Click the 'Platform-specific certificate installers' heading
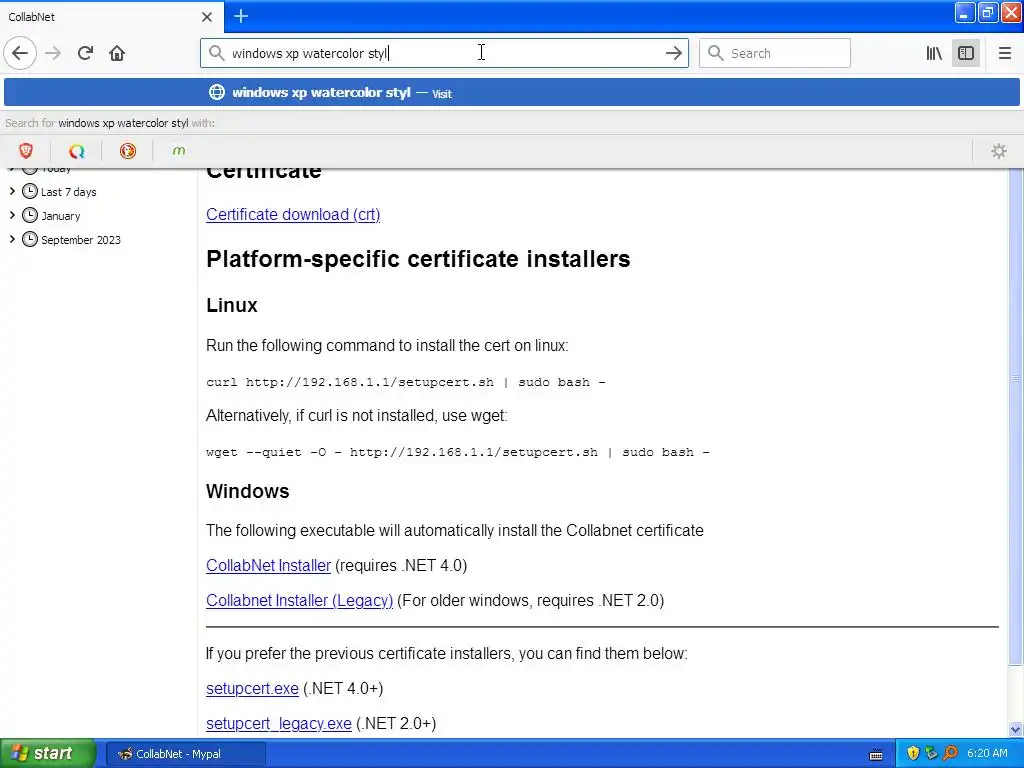The width and height of the screenshot is (1024, 768). tap(418, 259)
